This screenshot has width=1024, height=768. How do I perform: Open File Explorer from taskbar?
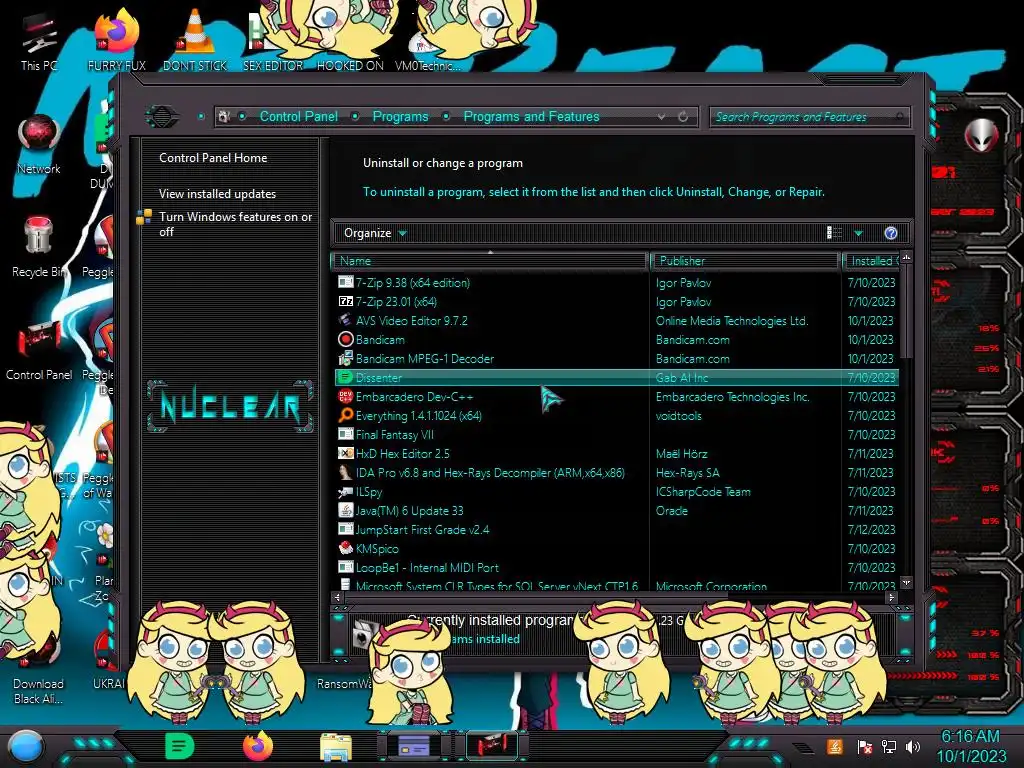click(336, 746)
